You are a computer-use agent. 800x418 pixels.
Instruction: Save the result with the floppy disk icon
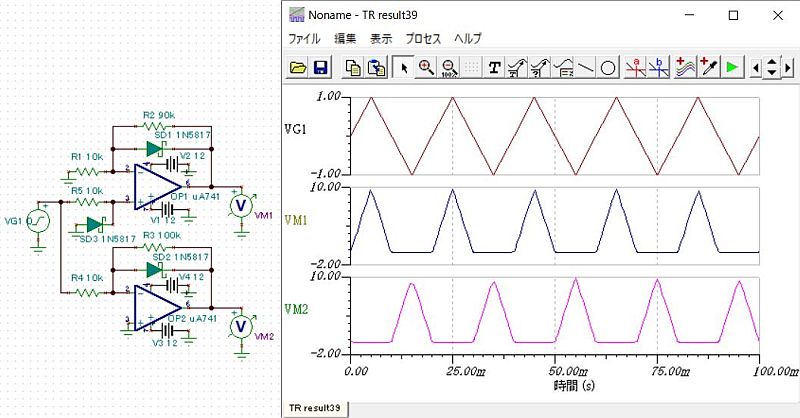click(x=321, y=67)
